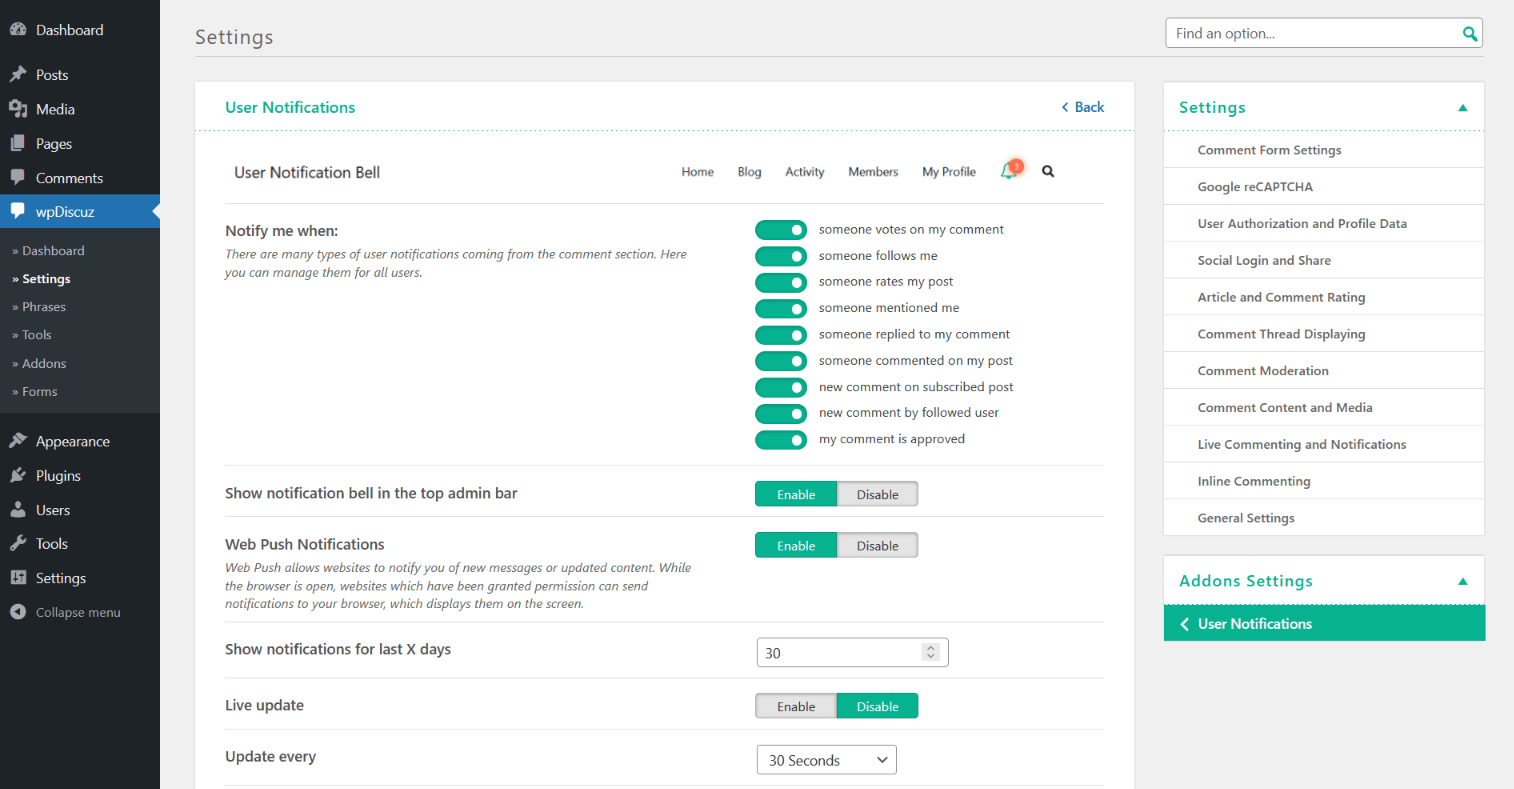The width and height of the screenshot is (1514, 789).
Task: Toggle the 'someone mentioned me' switch
Action: (x=781, y=308)
